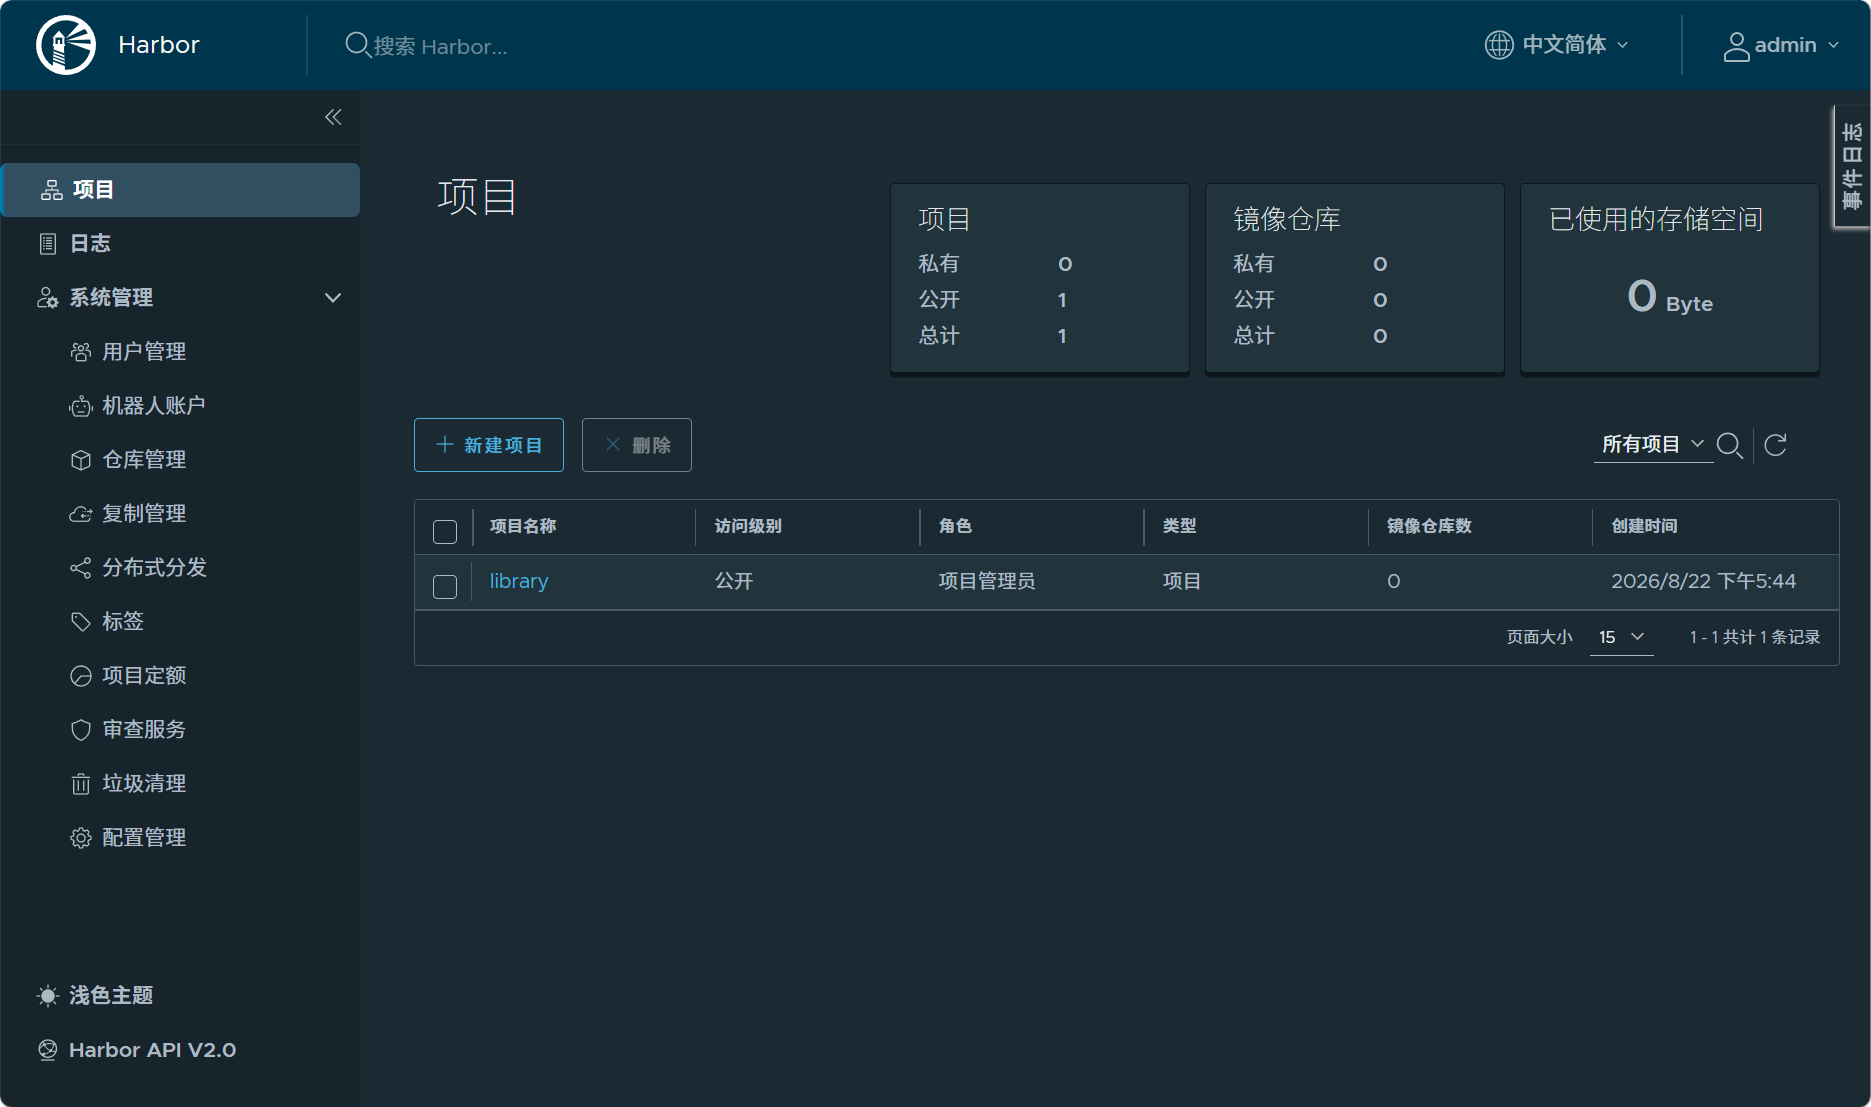Go to 复制管理 page
The height and width of the screenshot is (1107, 1871).
(144, 514)
